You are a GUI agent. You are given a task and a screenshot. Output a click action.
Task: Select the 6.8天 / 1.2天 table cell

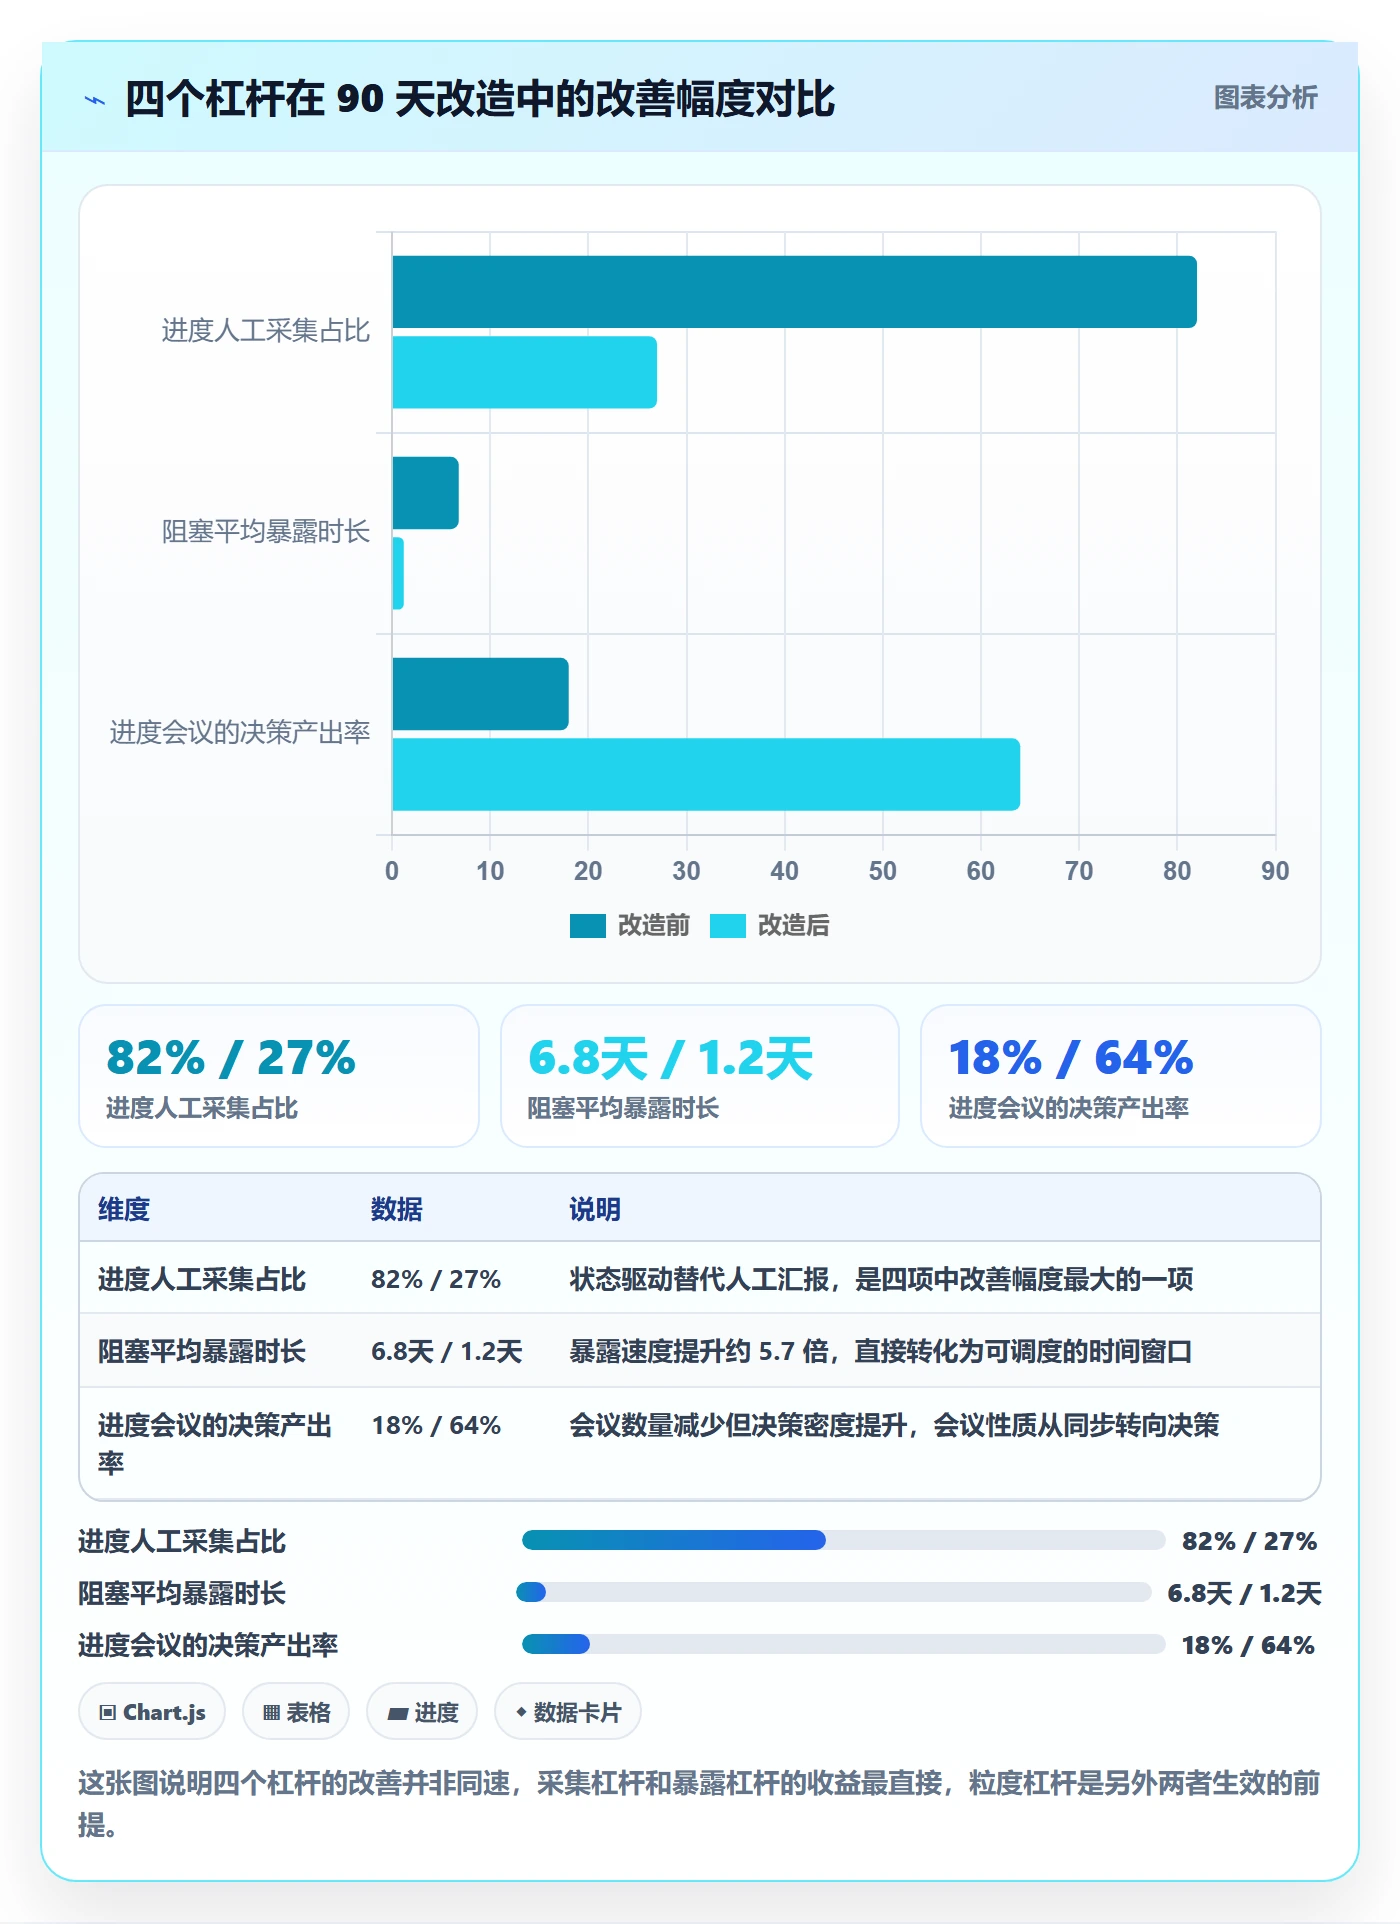point(447,1352)
